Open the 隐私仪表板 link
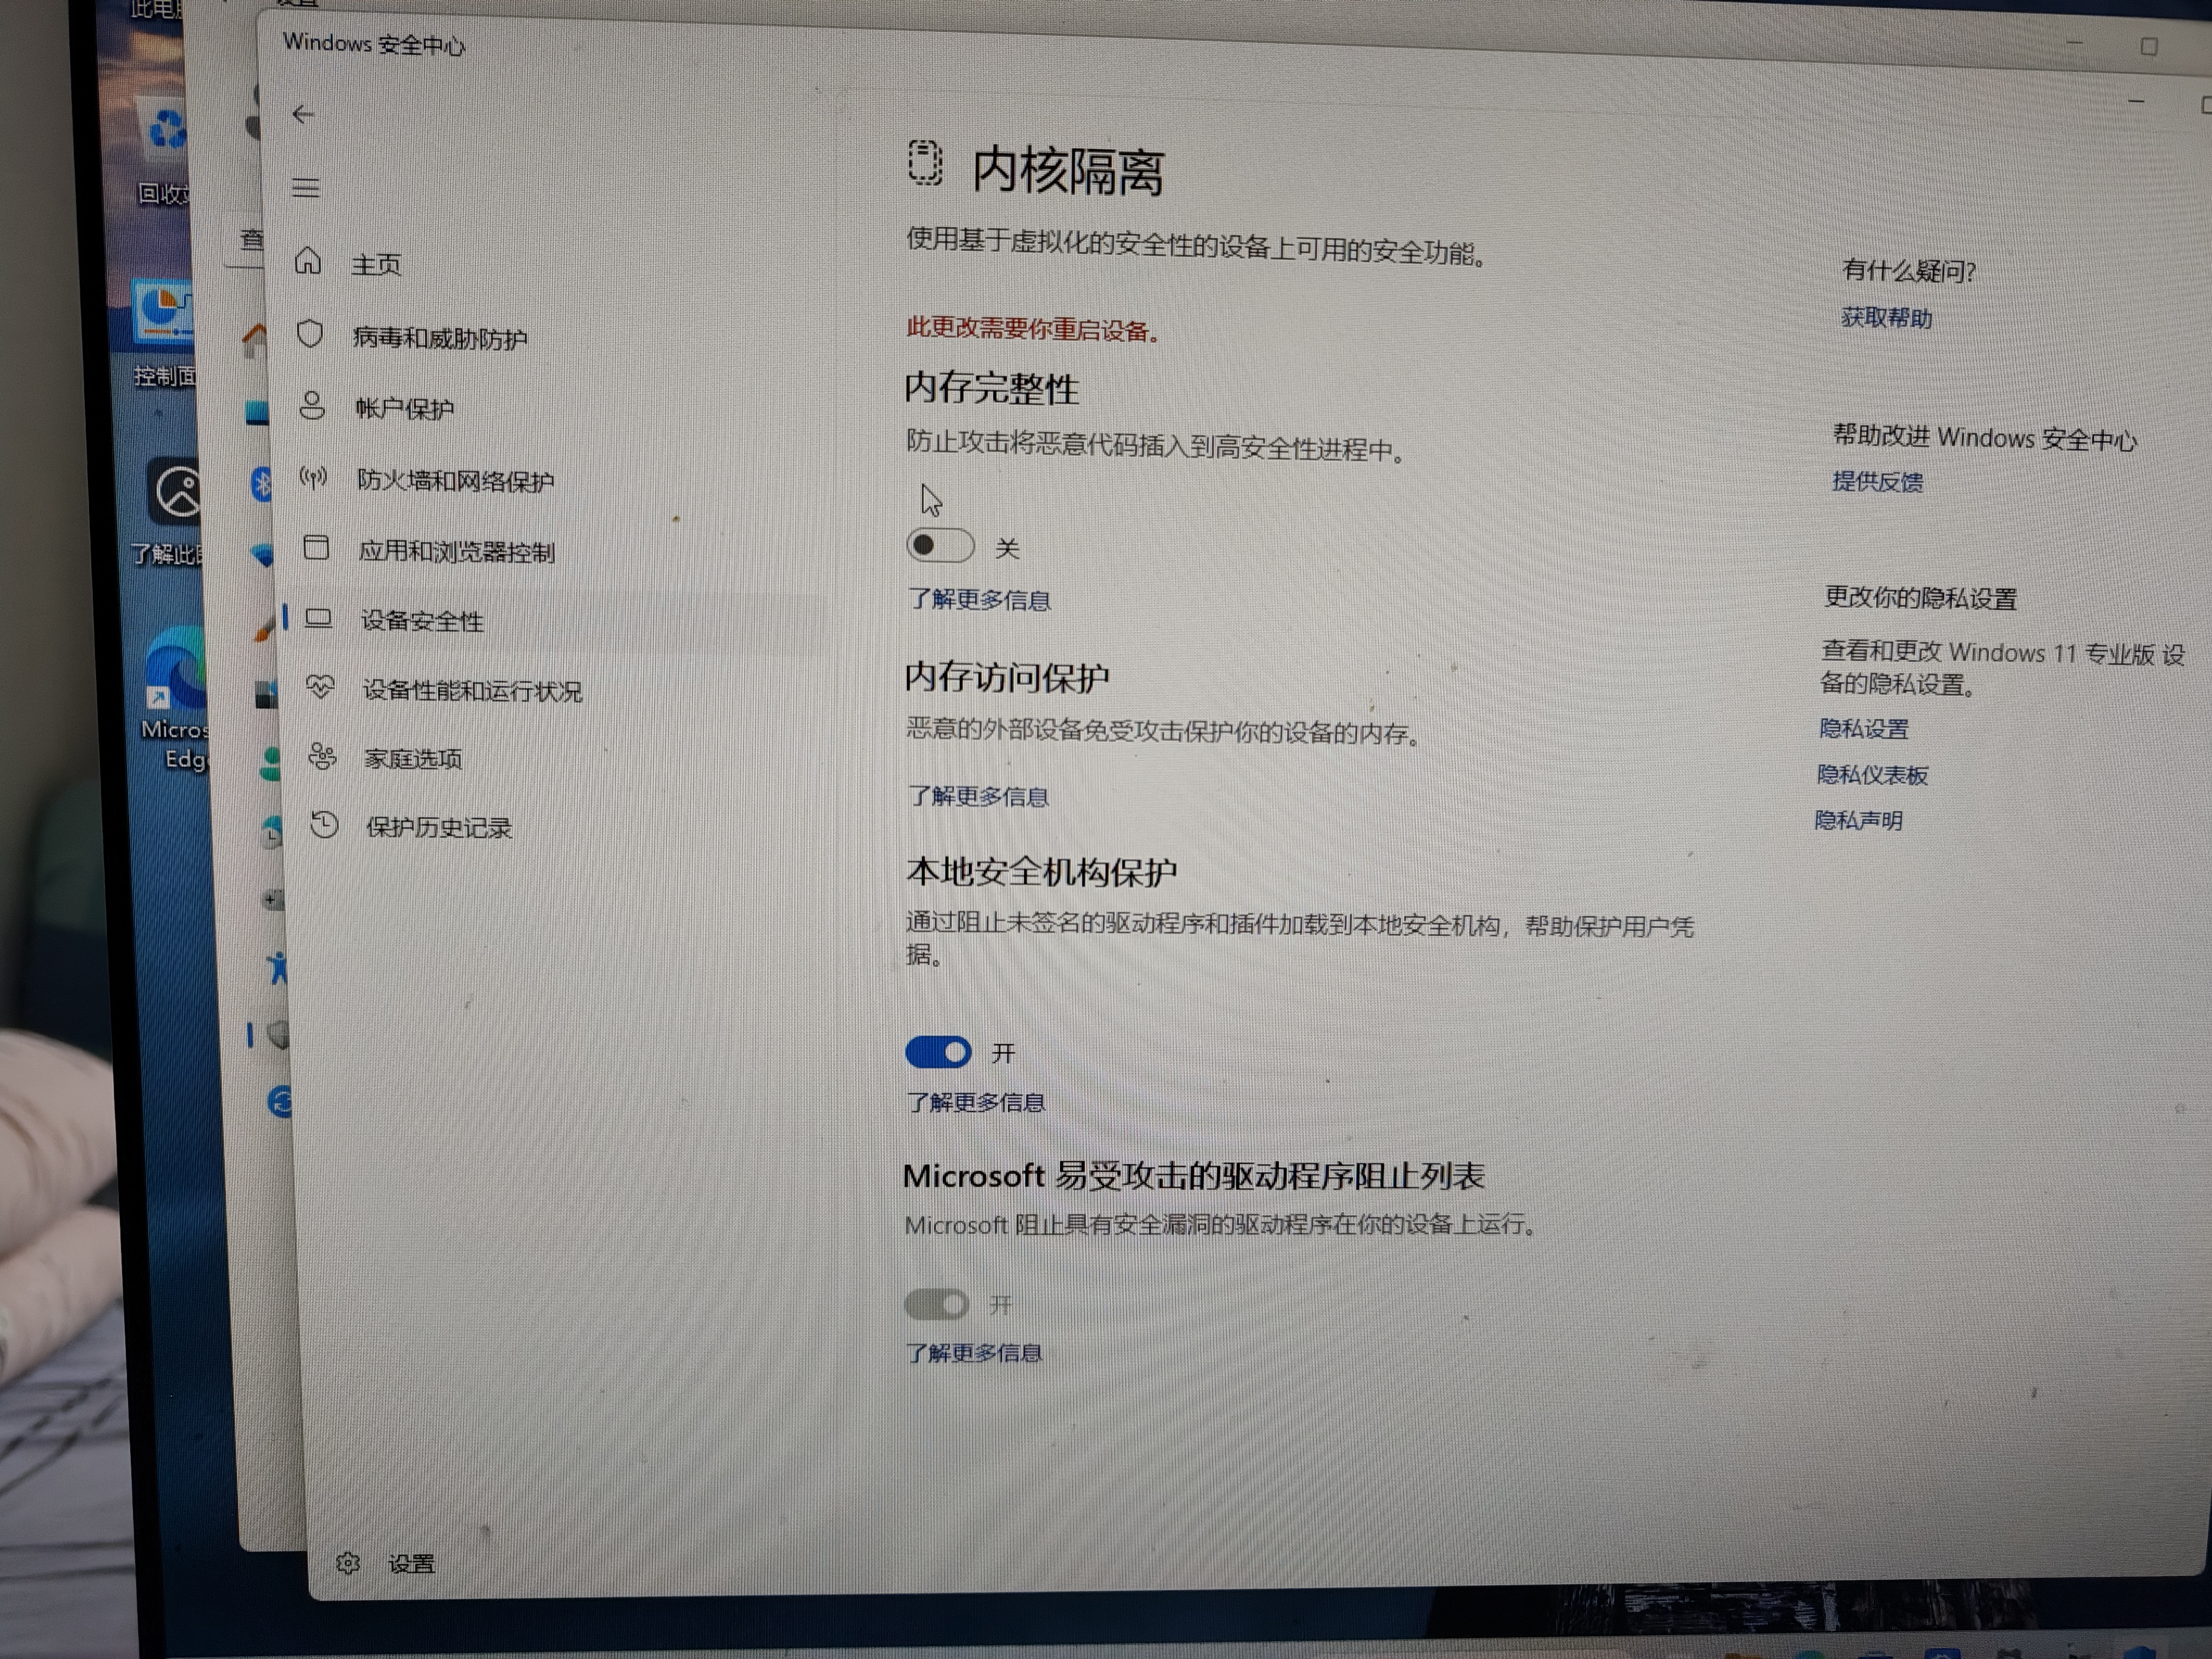 1872,775
